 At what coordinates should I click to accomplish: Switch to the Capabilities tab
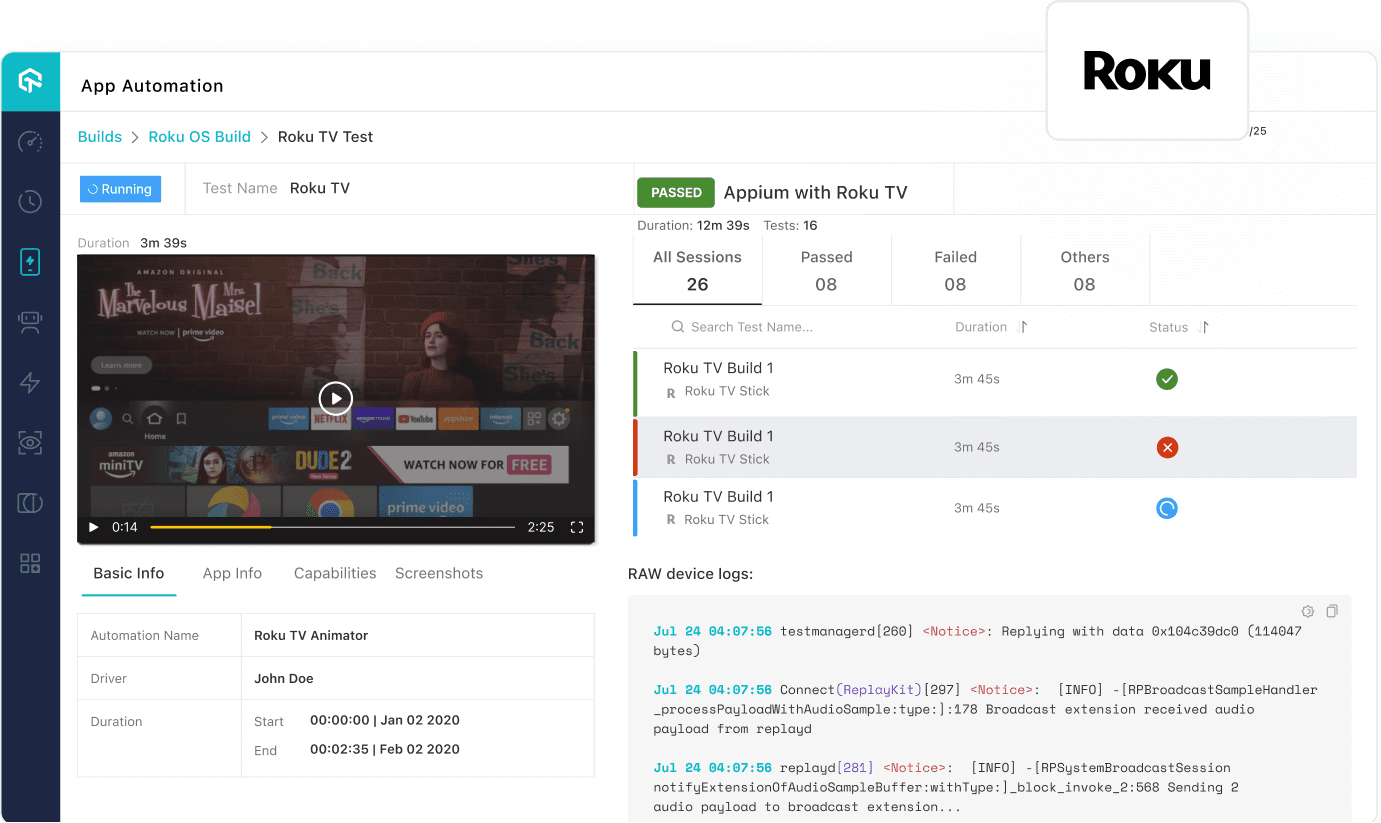point(335,574)
